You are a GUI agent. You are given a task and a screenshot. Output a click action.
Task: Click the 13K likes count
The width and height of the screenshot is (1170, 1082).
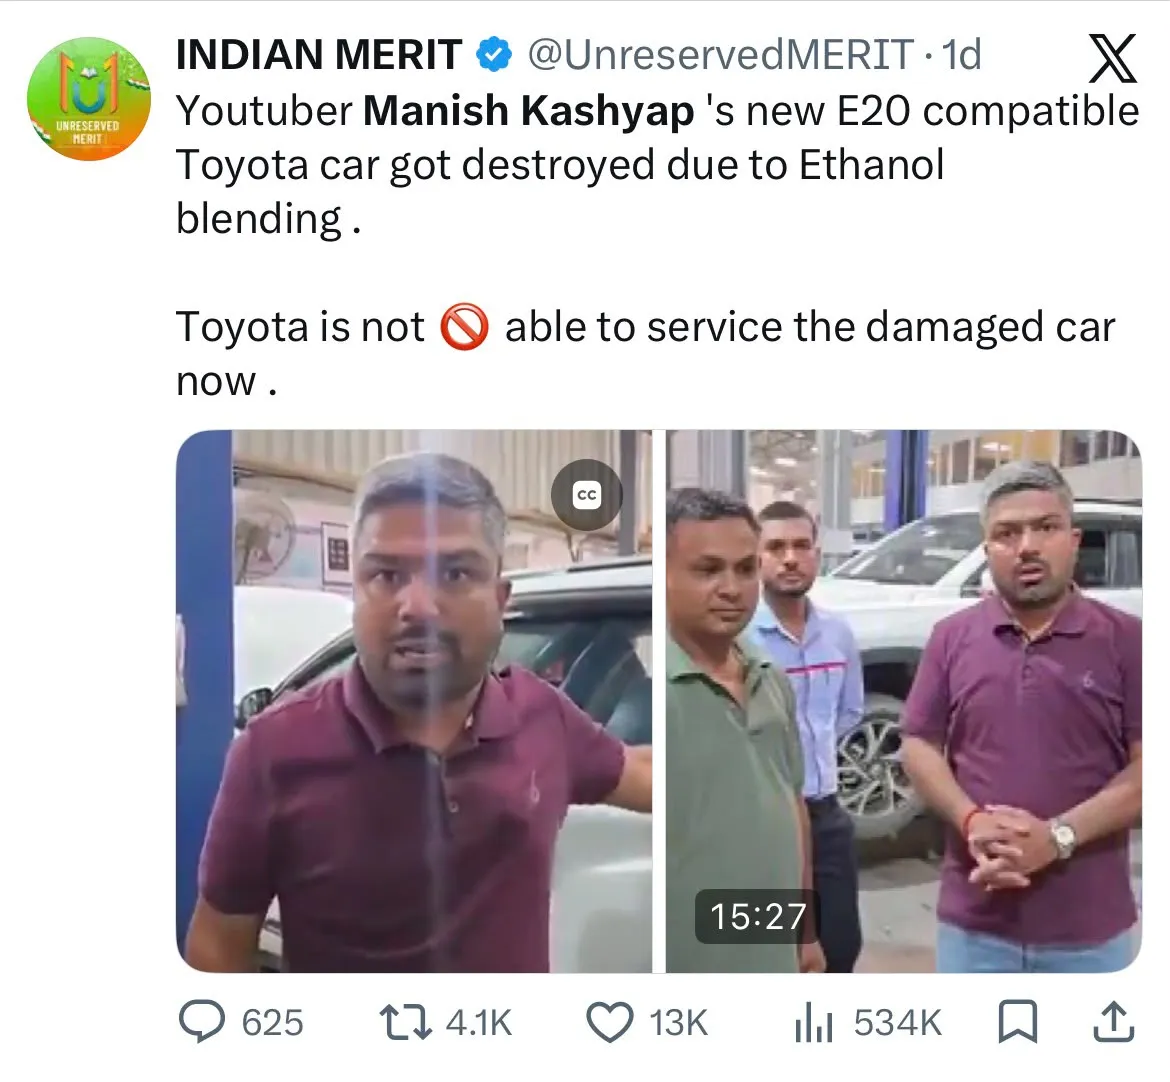[x=678, y=1022]
